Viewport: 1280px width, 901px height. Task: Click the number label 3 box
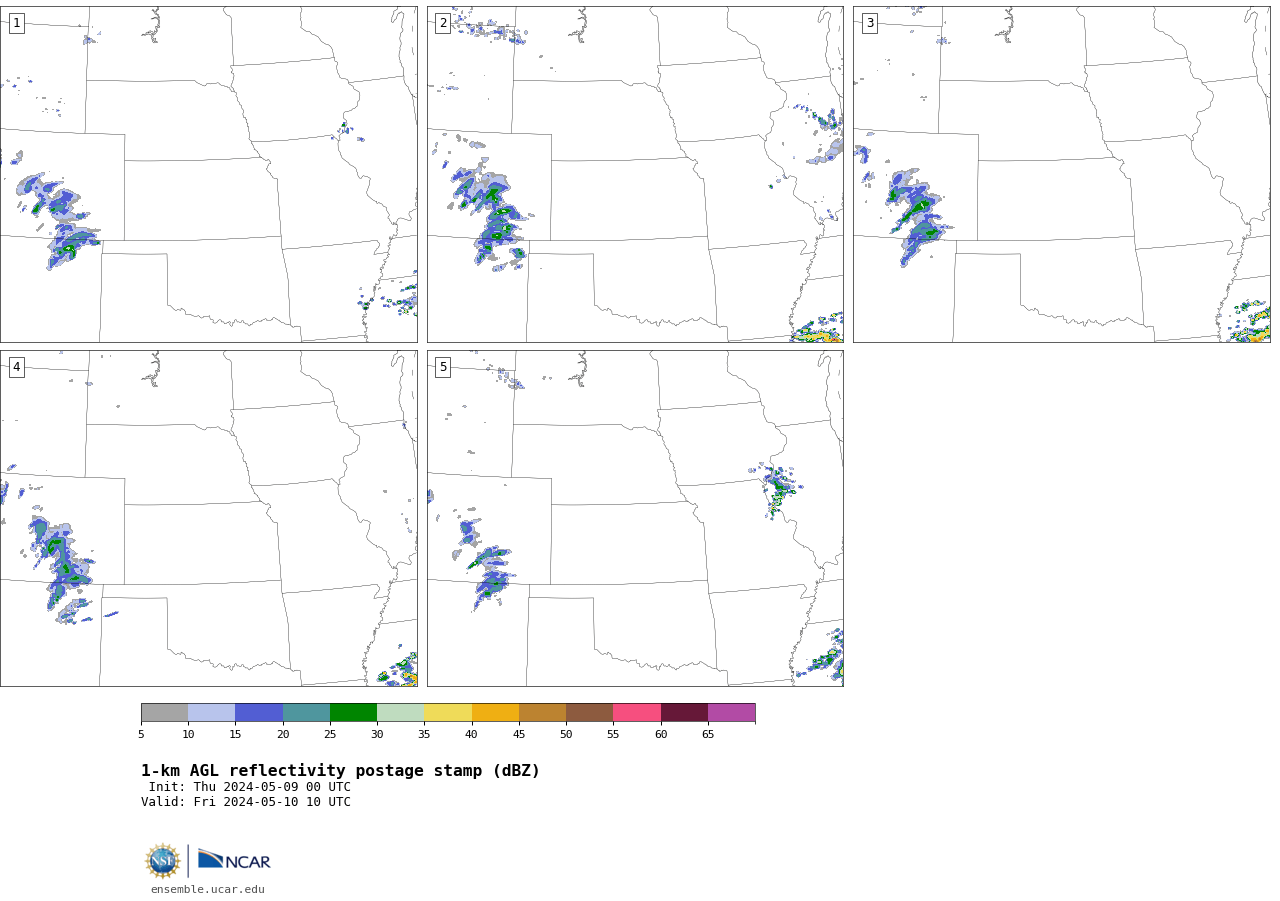pyautogui.click(x=869, y=23)
